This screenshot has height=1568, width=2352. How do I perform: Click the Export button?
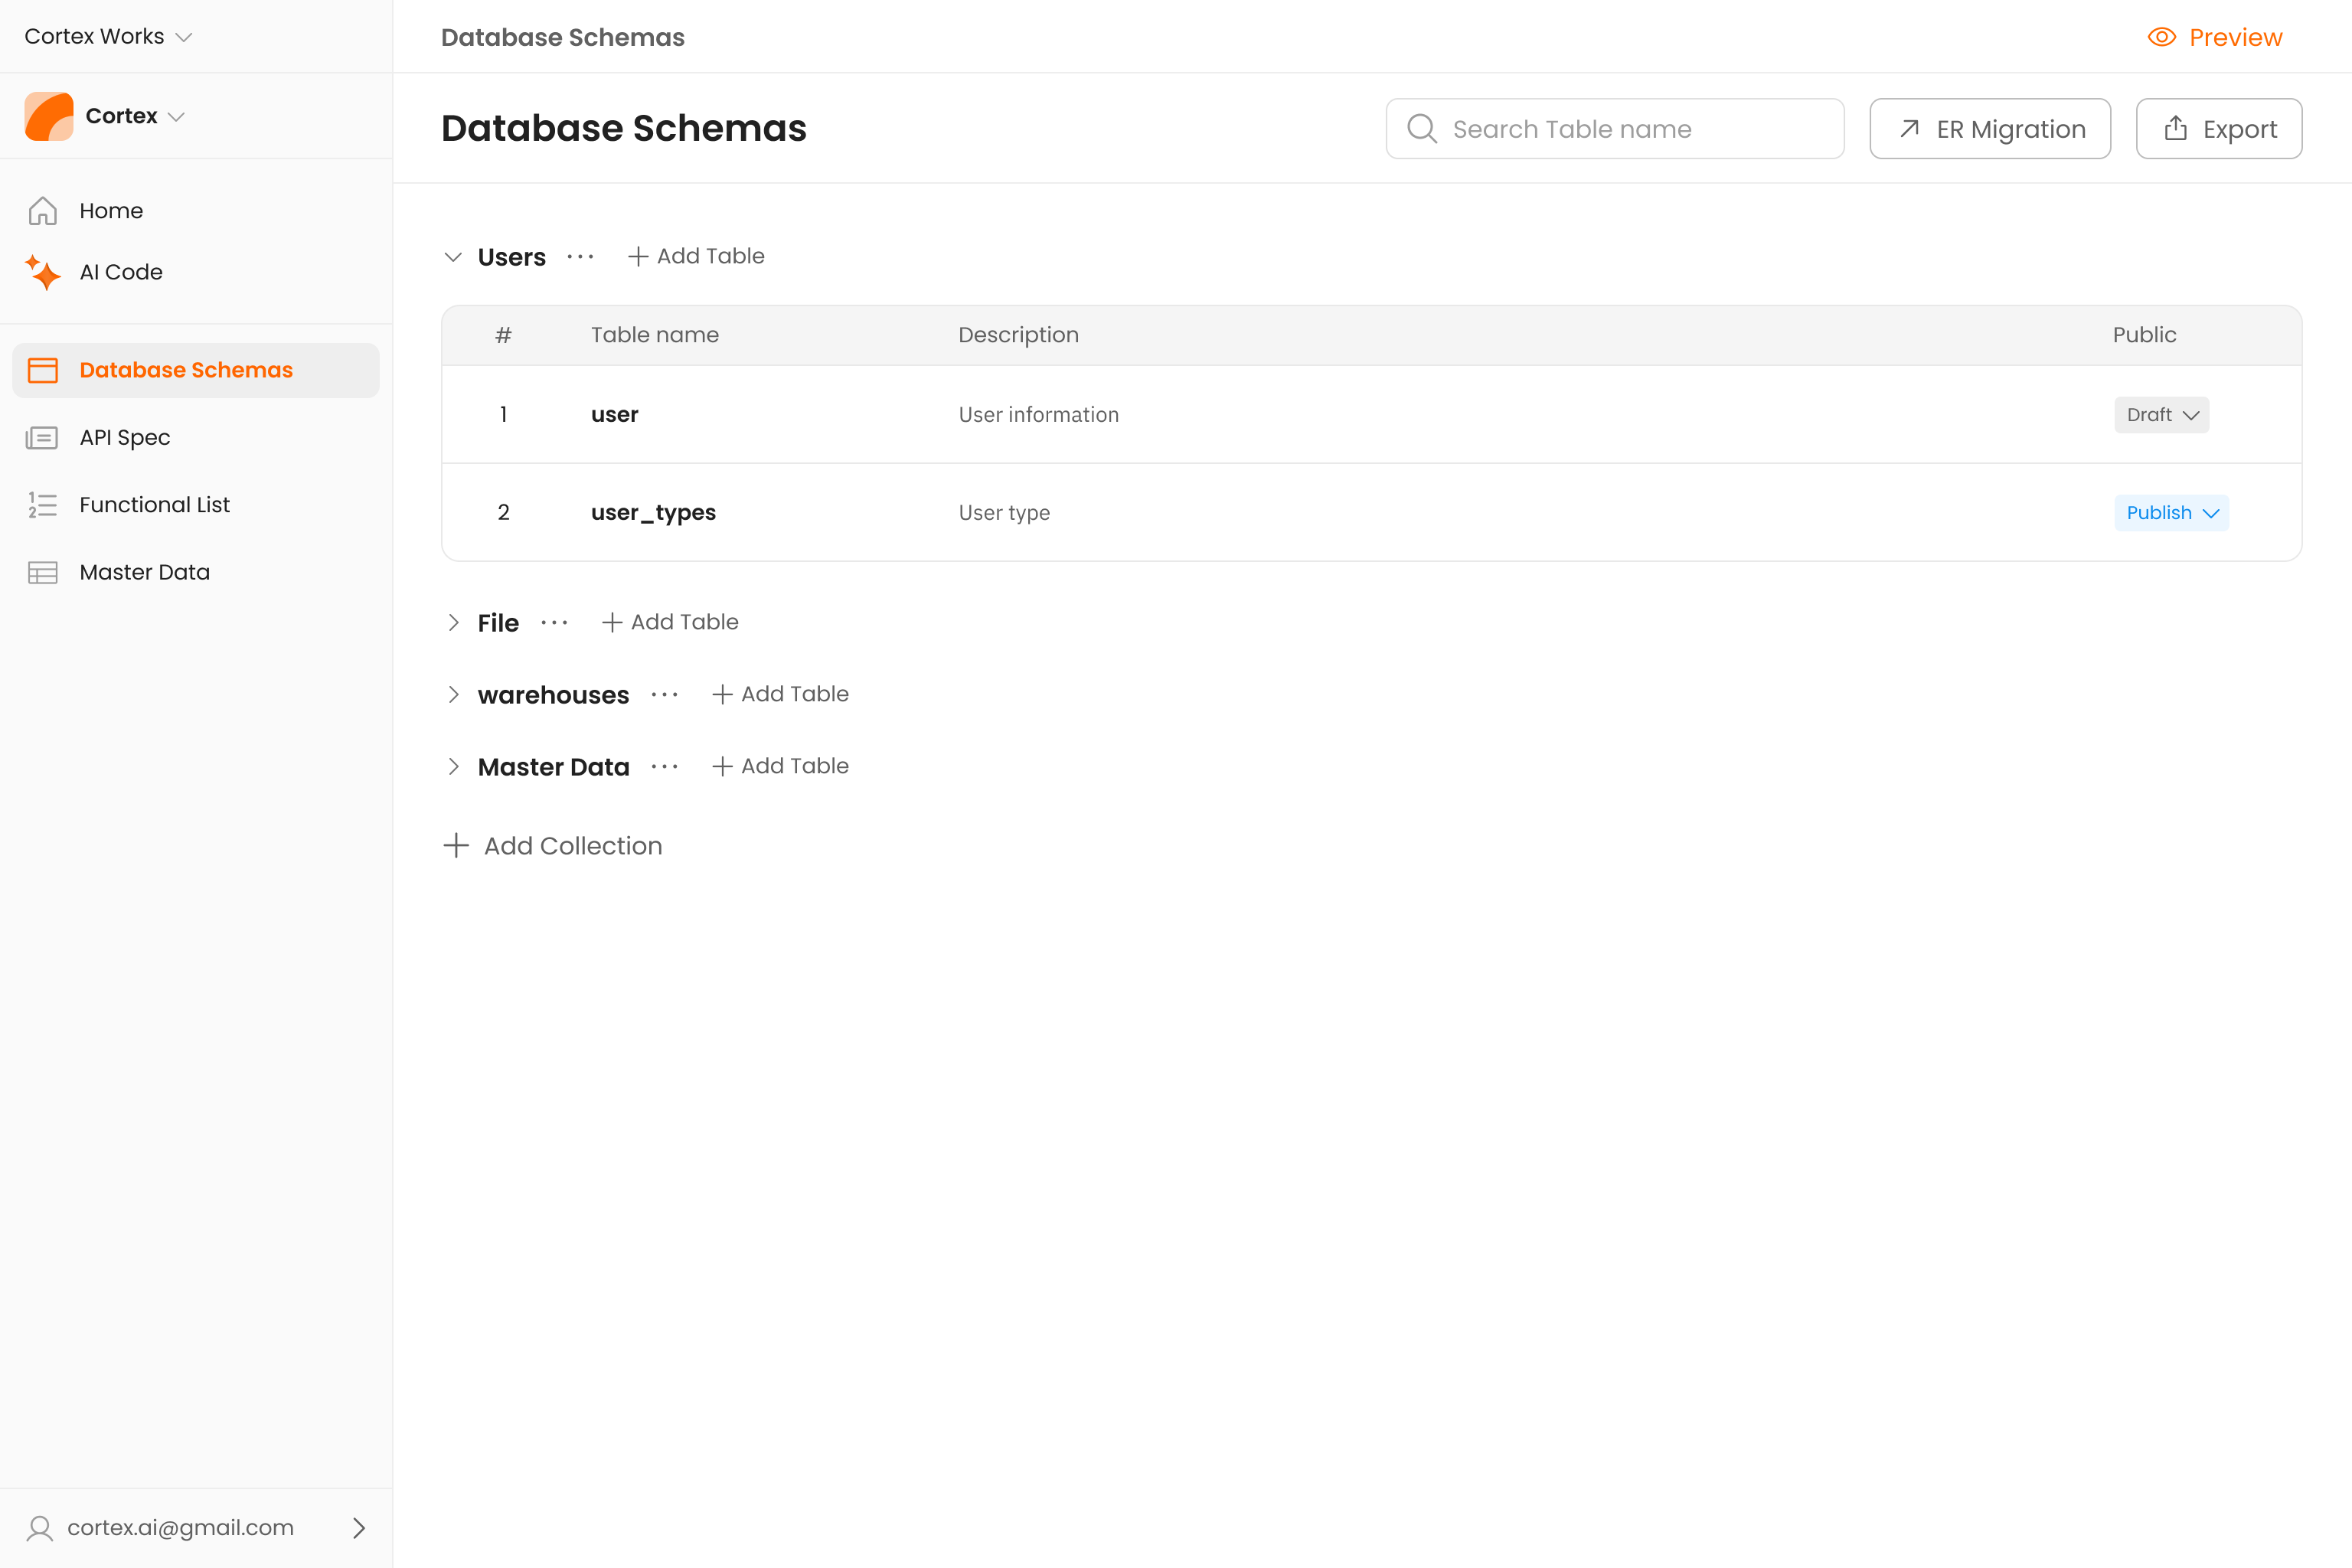pos(2219,129)
